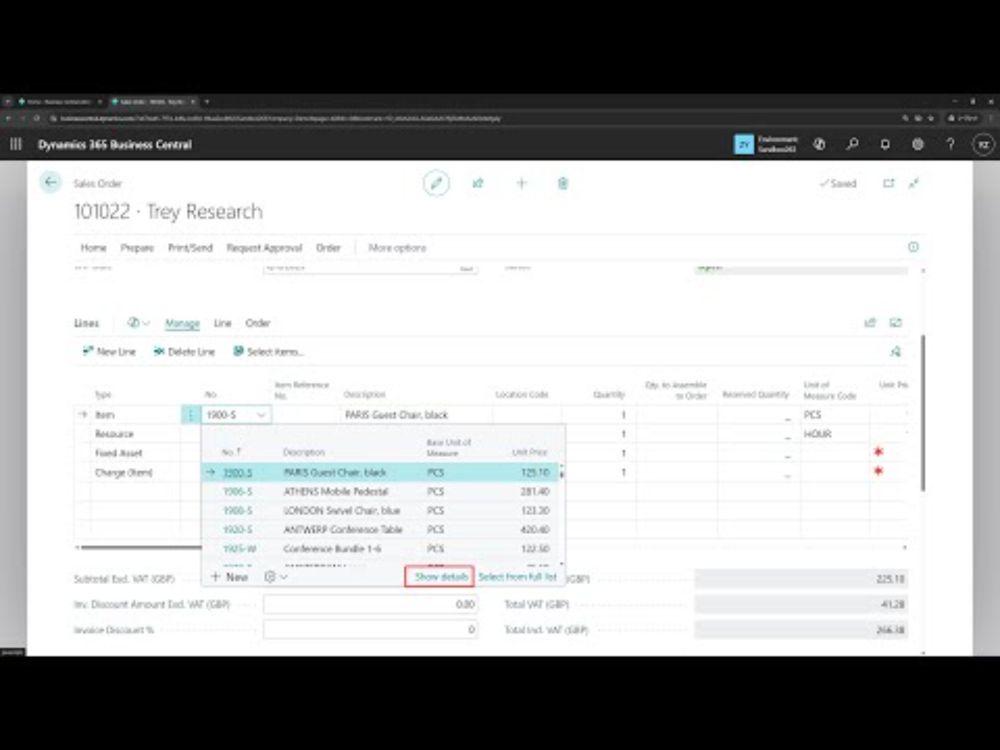The width and height of the screenshot is (1000, 750).
Task: Click the Invoice Discount % field
Action: 371,629
